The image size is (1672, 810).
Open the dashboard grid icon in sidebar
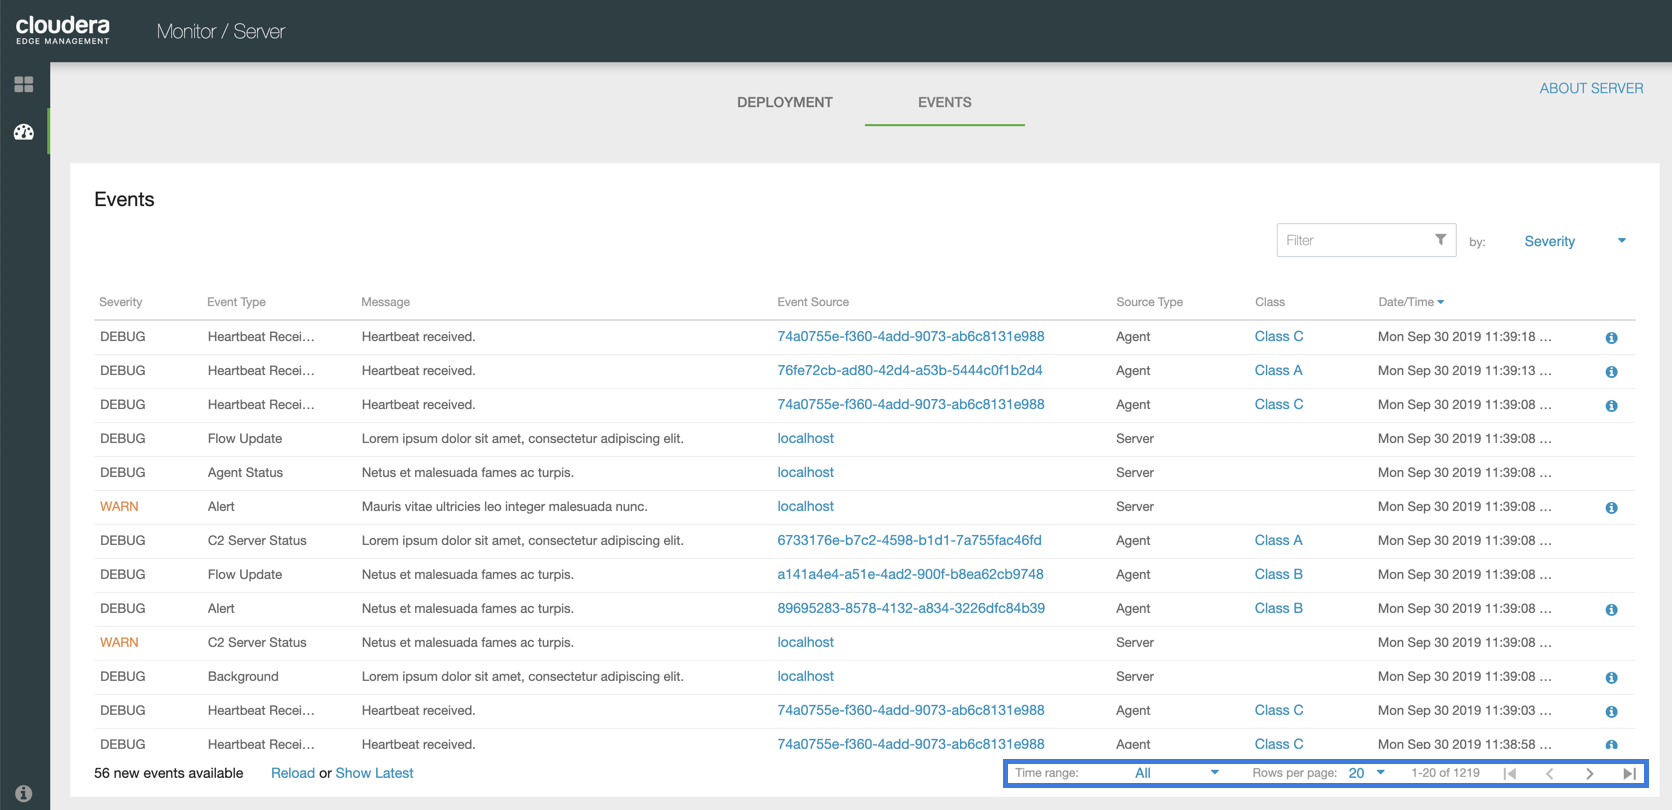point(24,85)
